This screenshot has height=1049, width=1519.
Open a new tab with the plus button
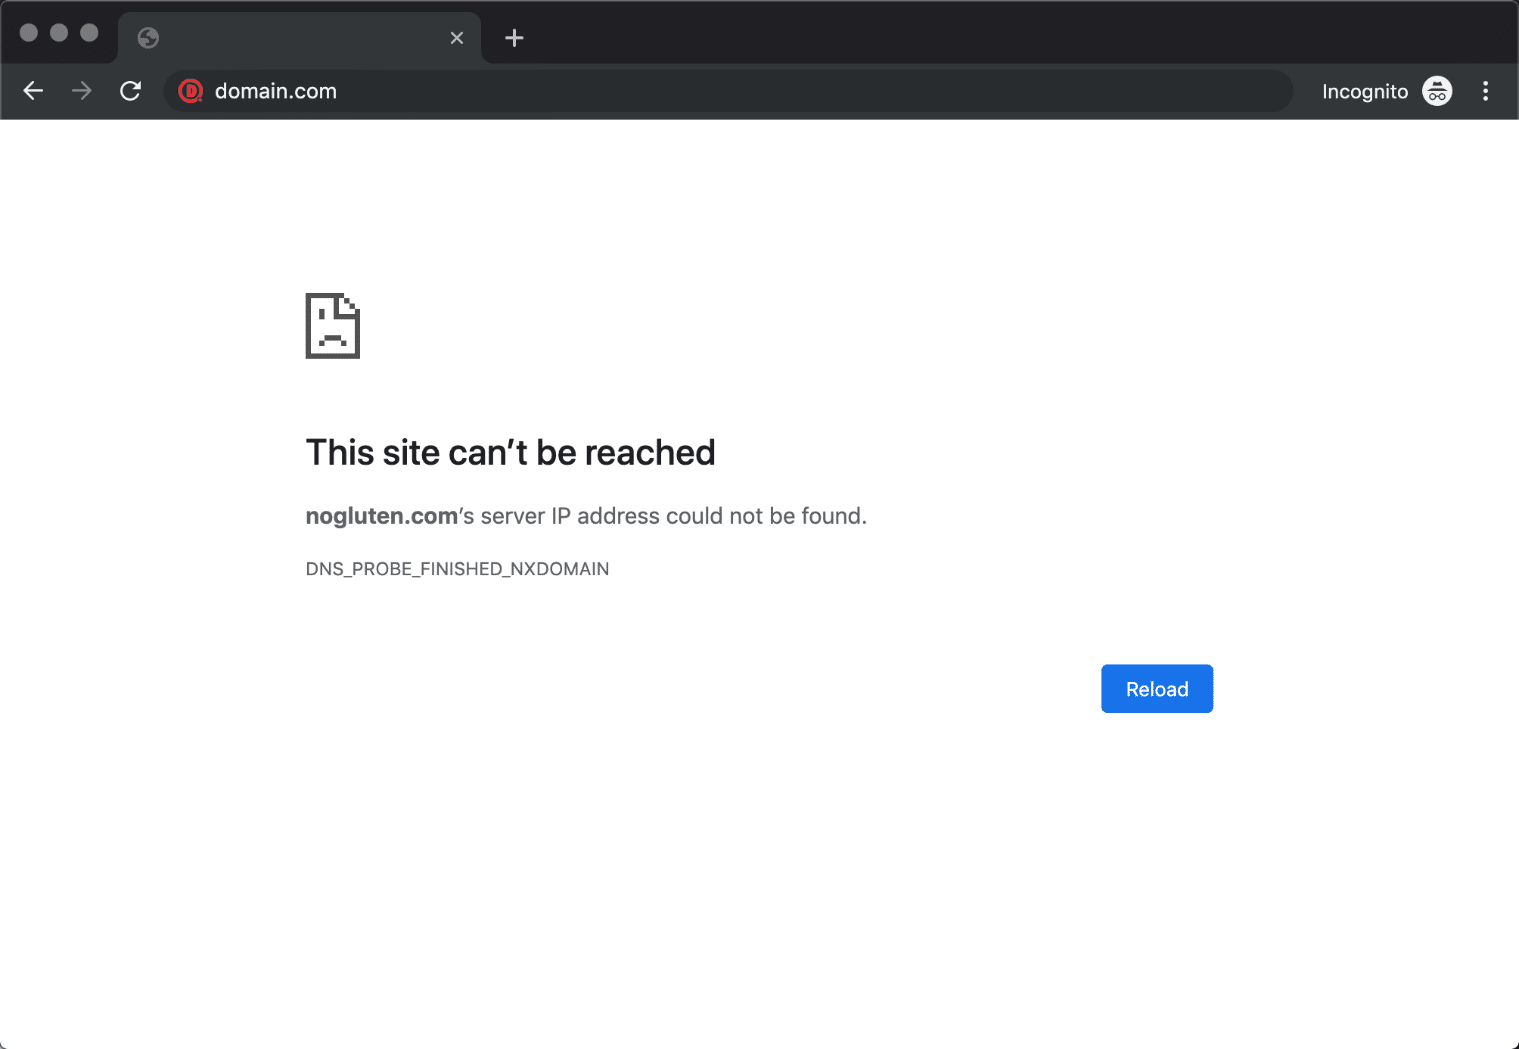514,38
